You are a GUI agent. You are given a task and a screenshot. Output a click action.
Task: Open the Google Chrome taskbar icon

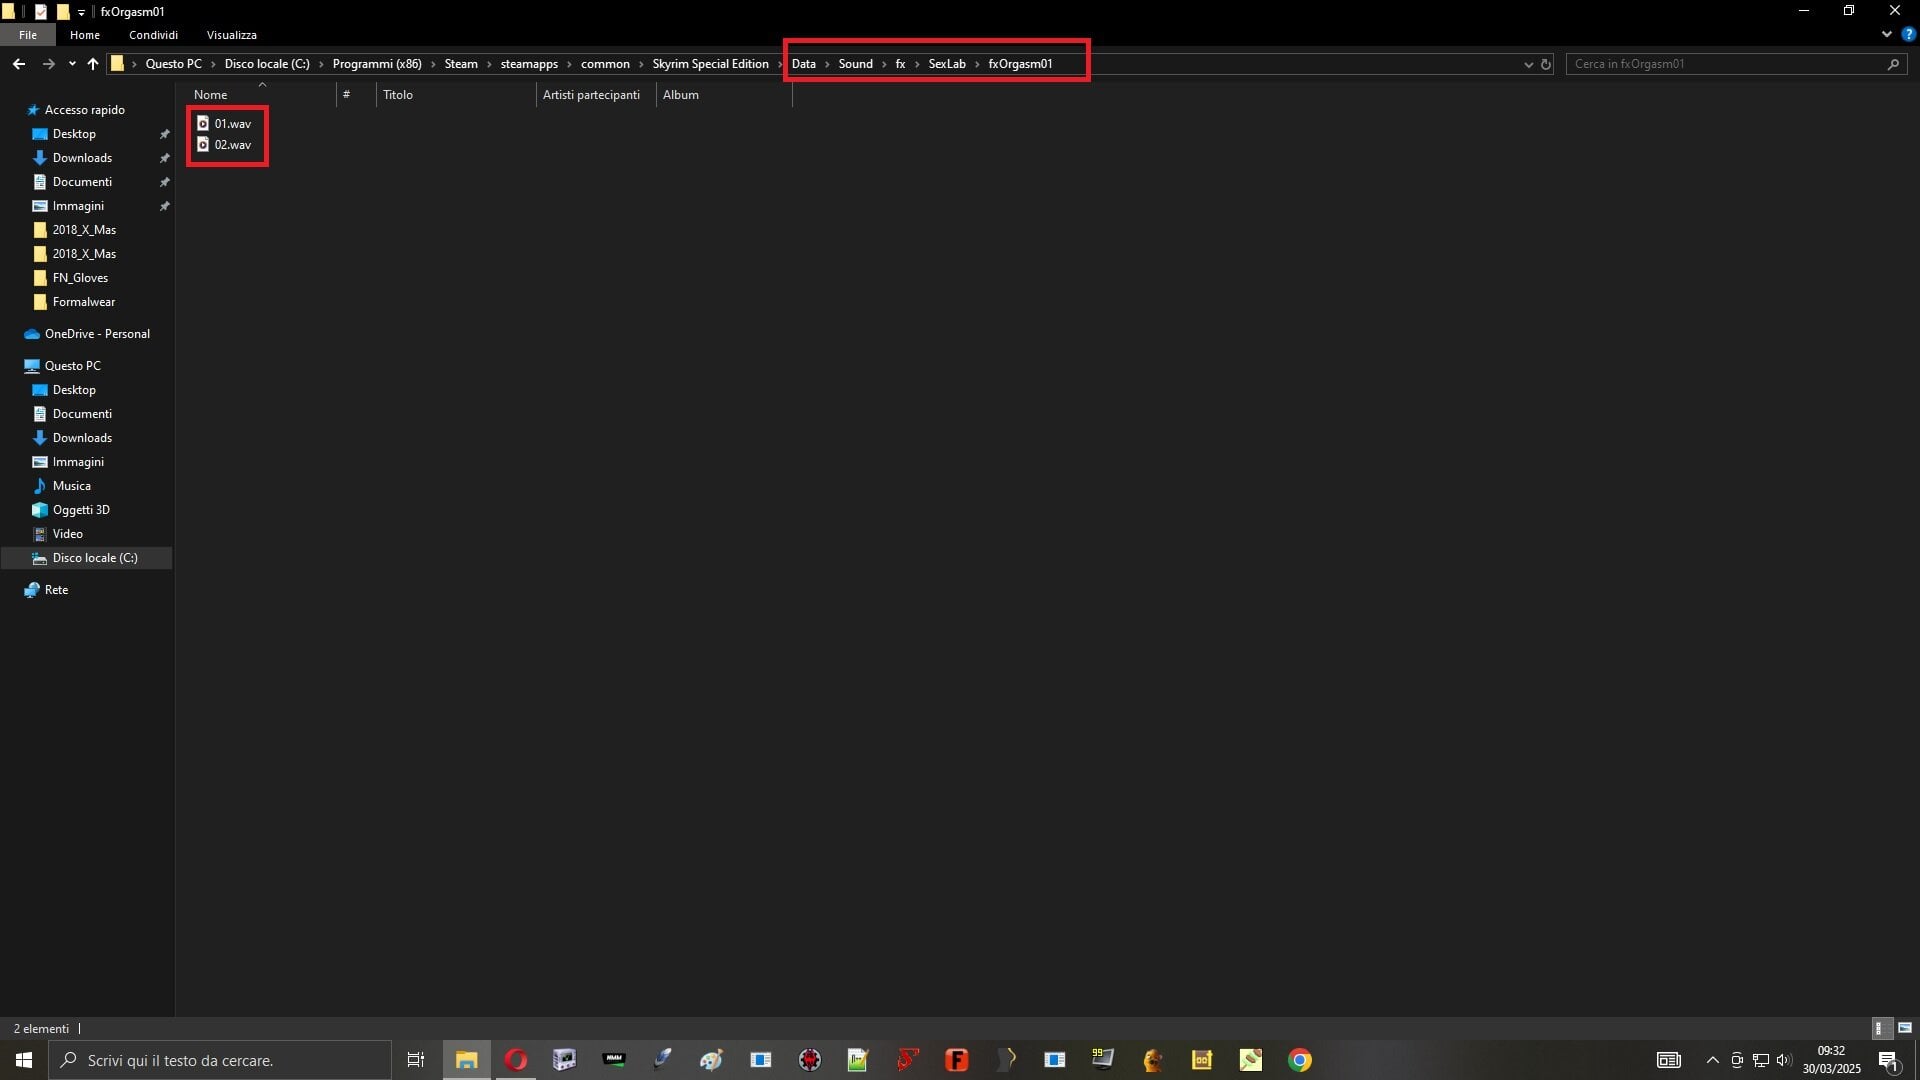[1299, 1060]
